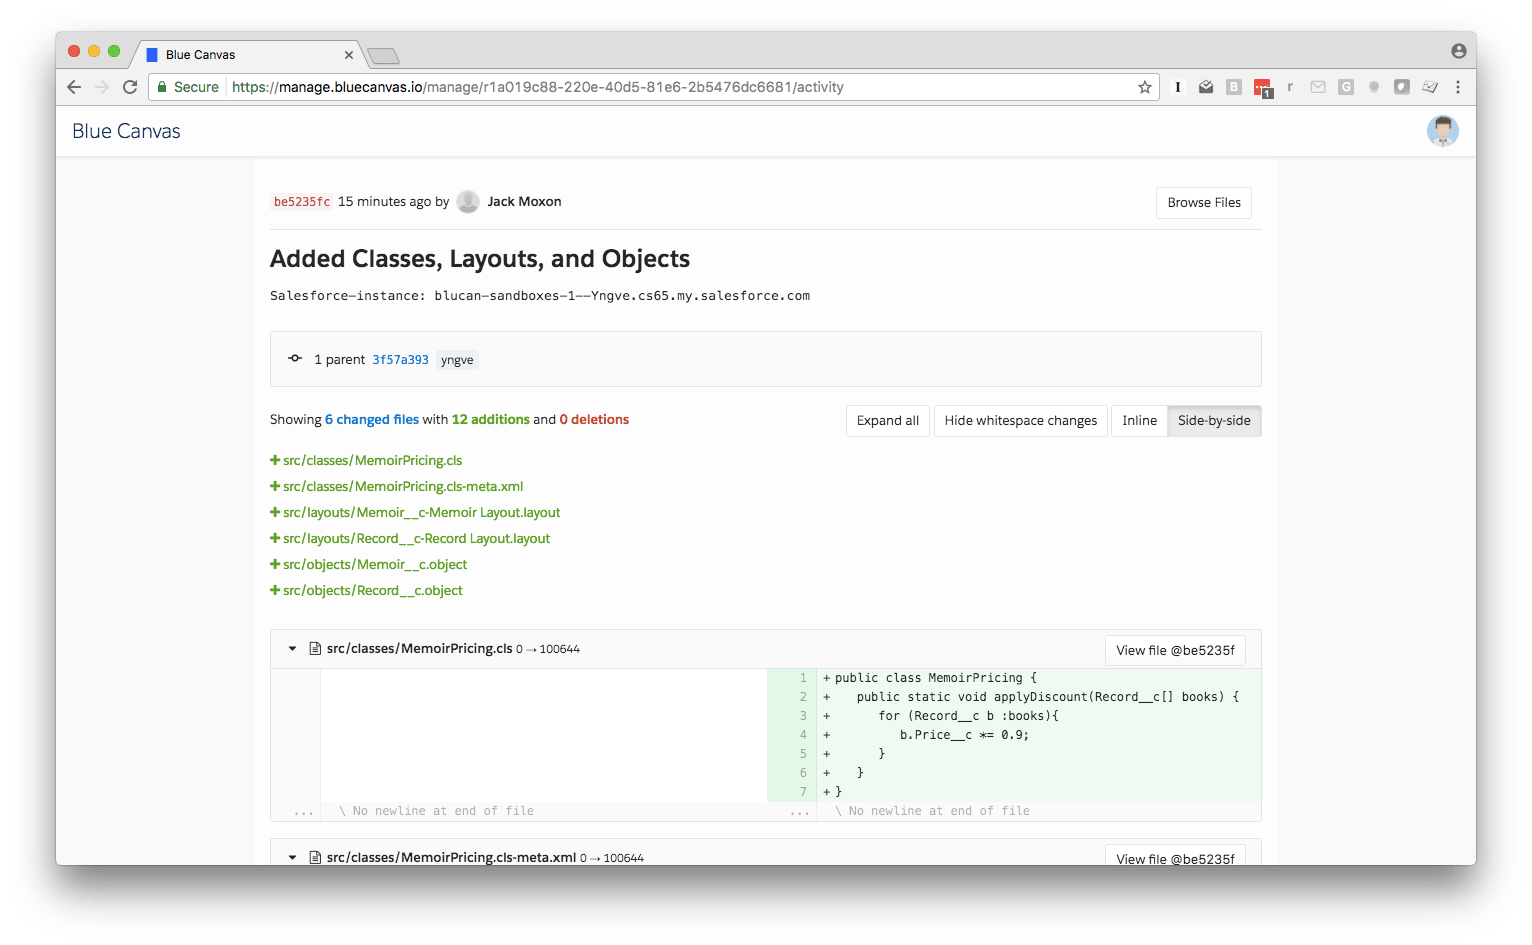View file @be5235f for MemoirPricing.cls-meta.xml
This screenshot has height=945, width=1532.
(1175, 857)
